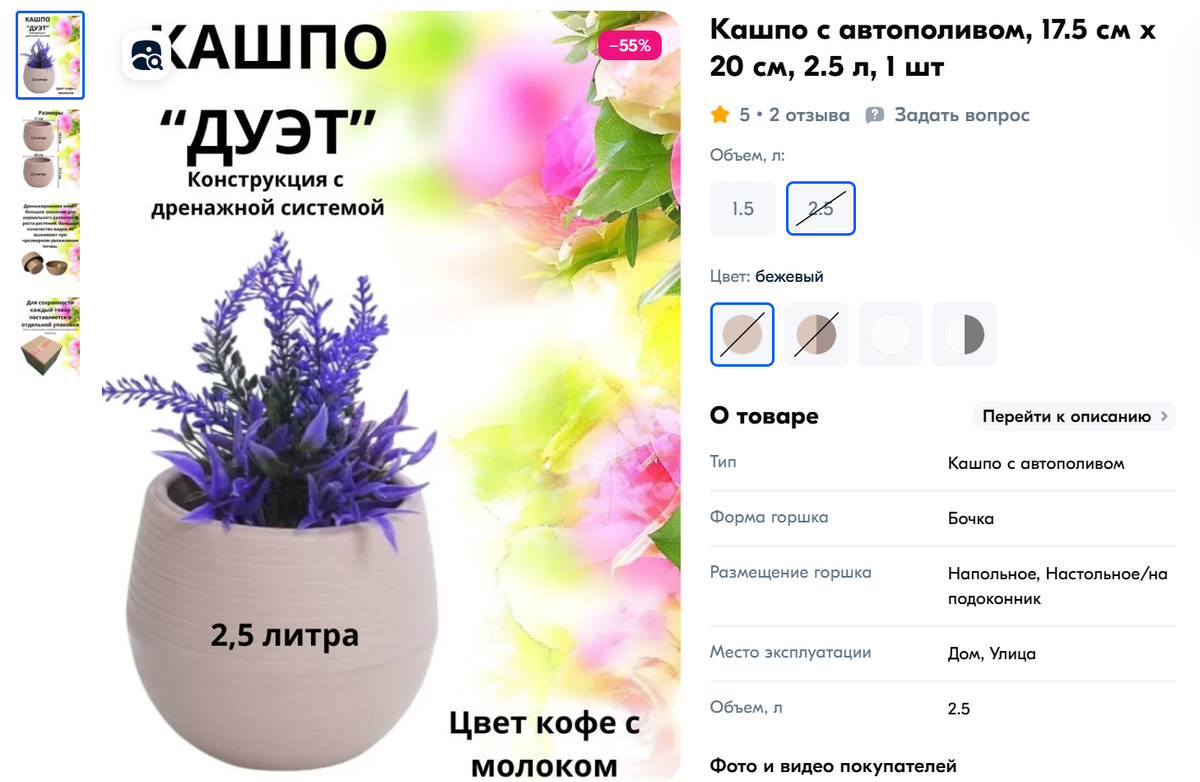
Task: Open the Фото и видео покупателей section
Action: pos(833,766)
